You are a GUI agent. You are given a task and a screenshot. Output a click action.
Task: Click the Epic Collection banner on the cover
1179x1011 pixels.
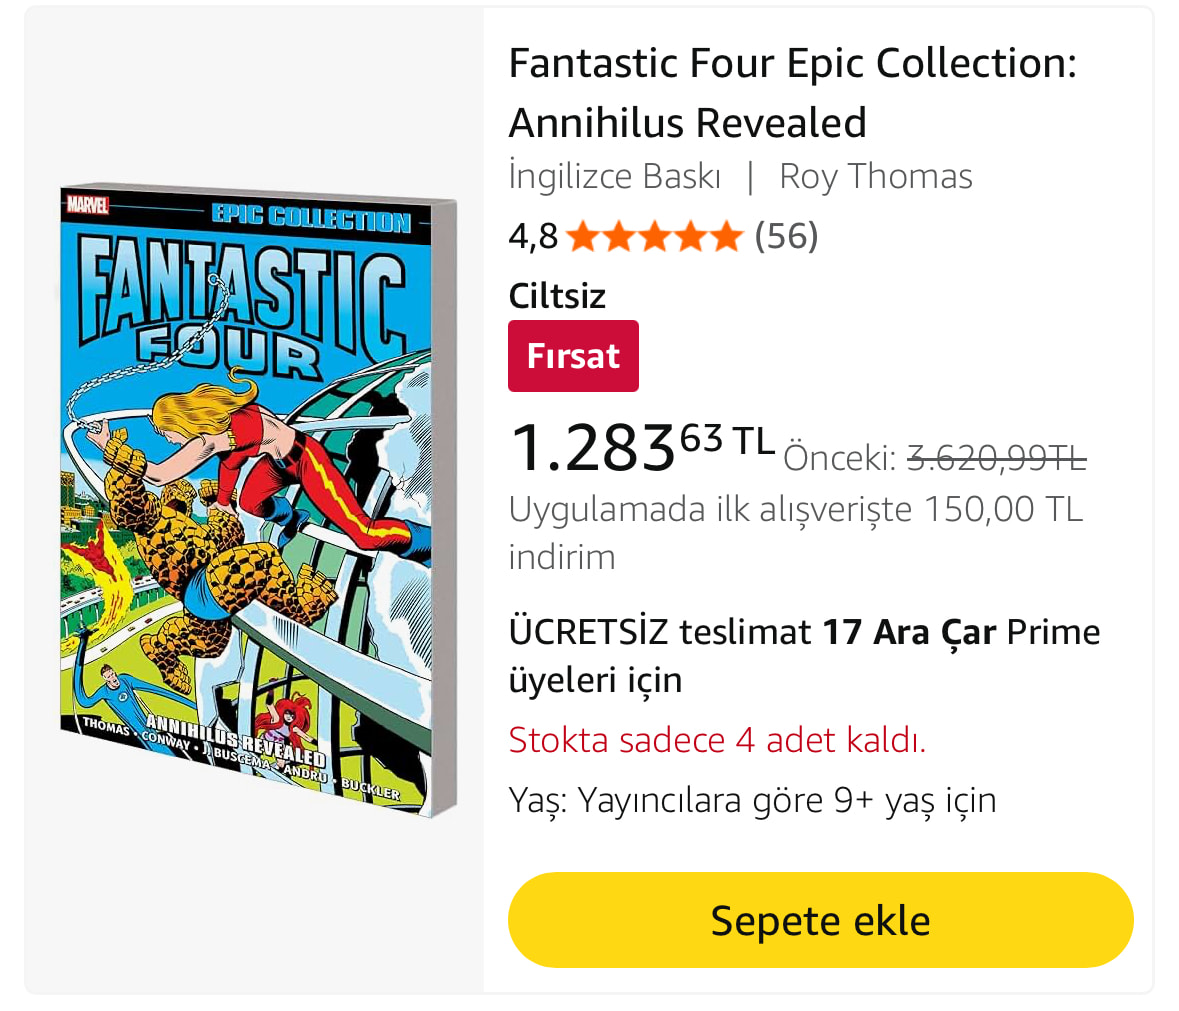click(x=310, y=217)
